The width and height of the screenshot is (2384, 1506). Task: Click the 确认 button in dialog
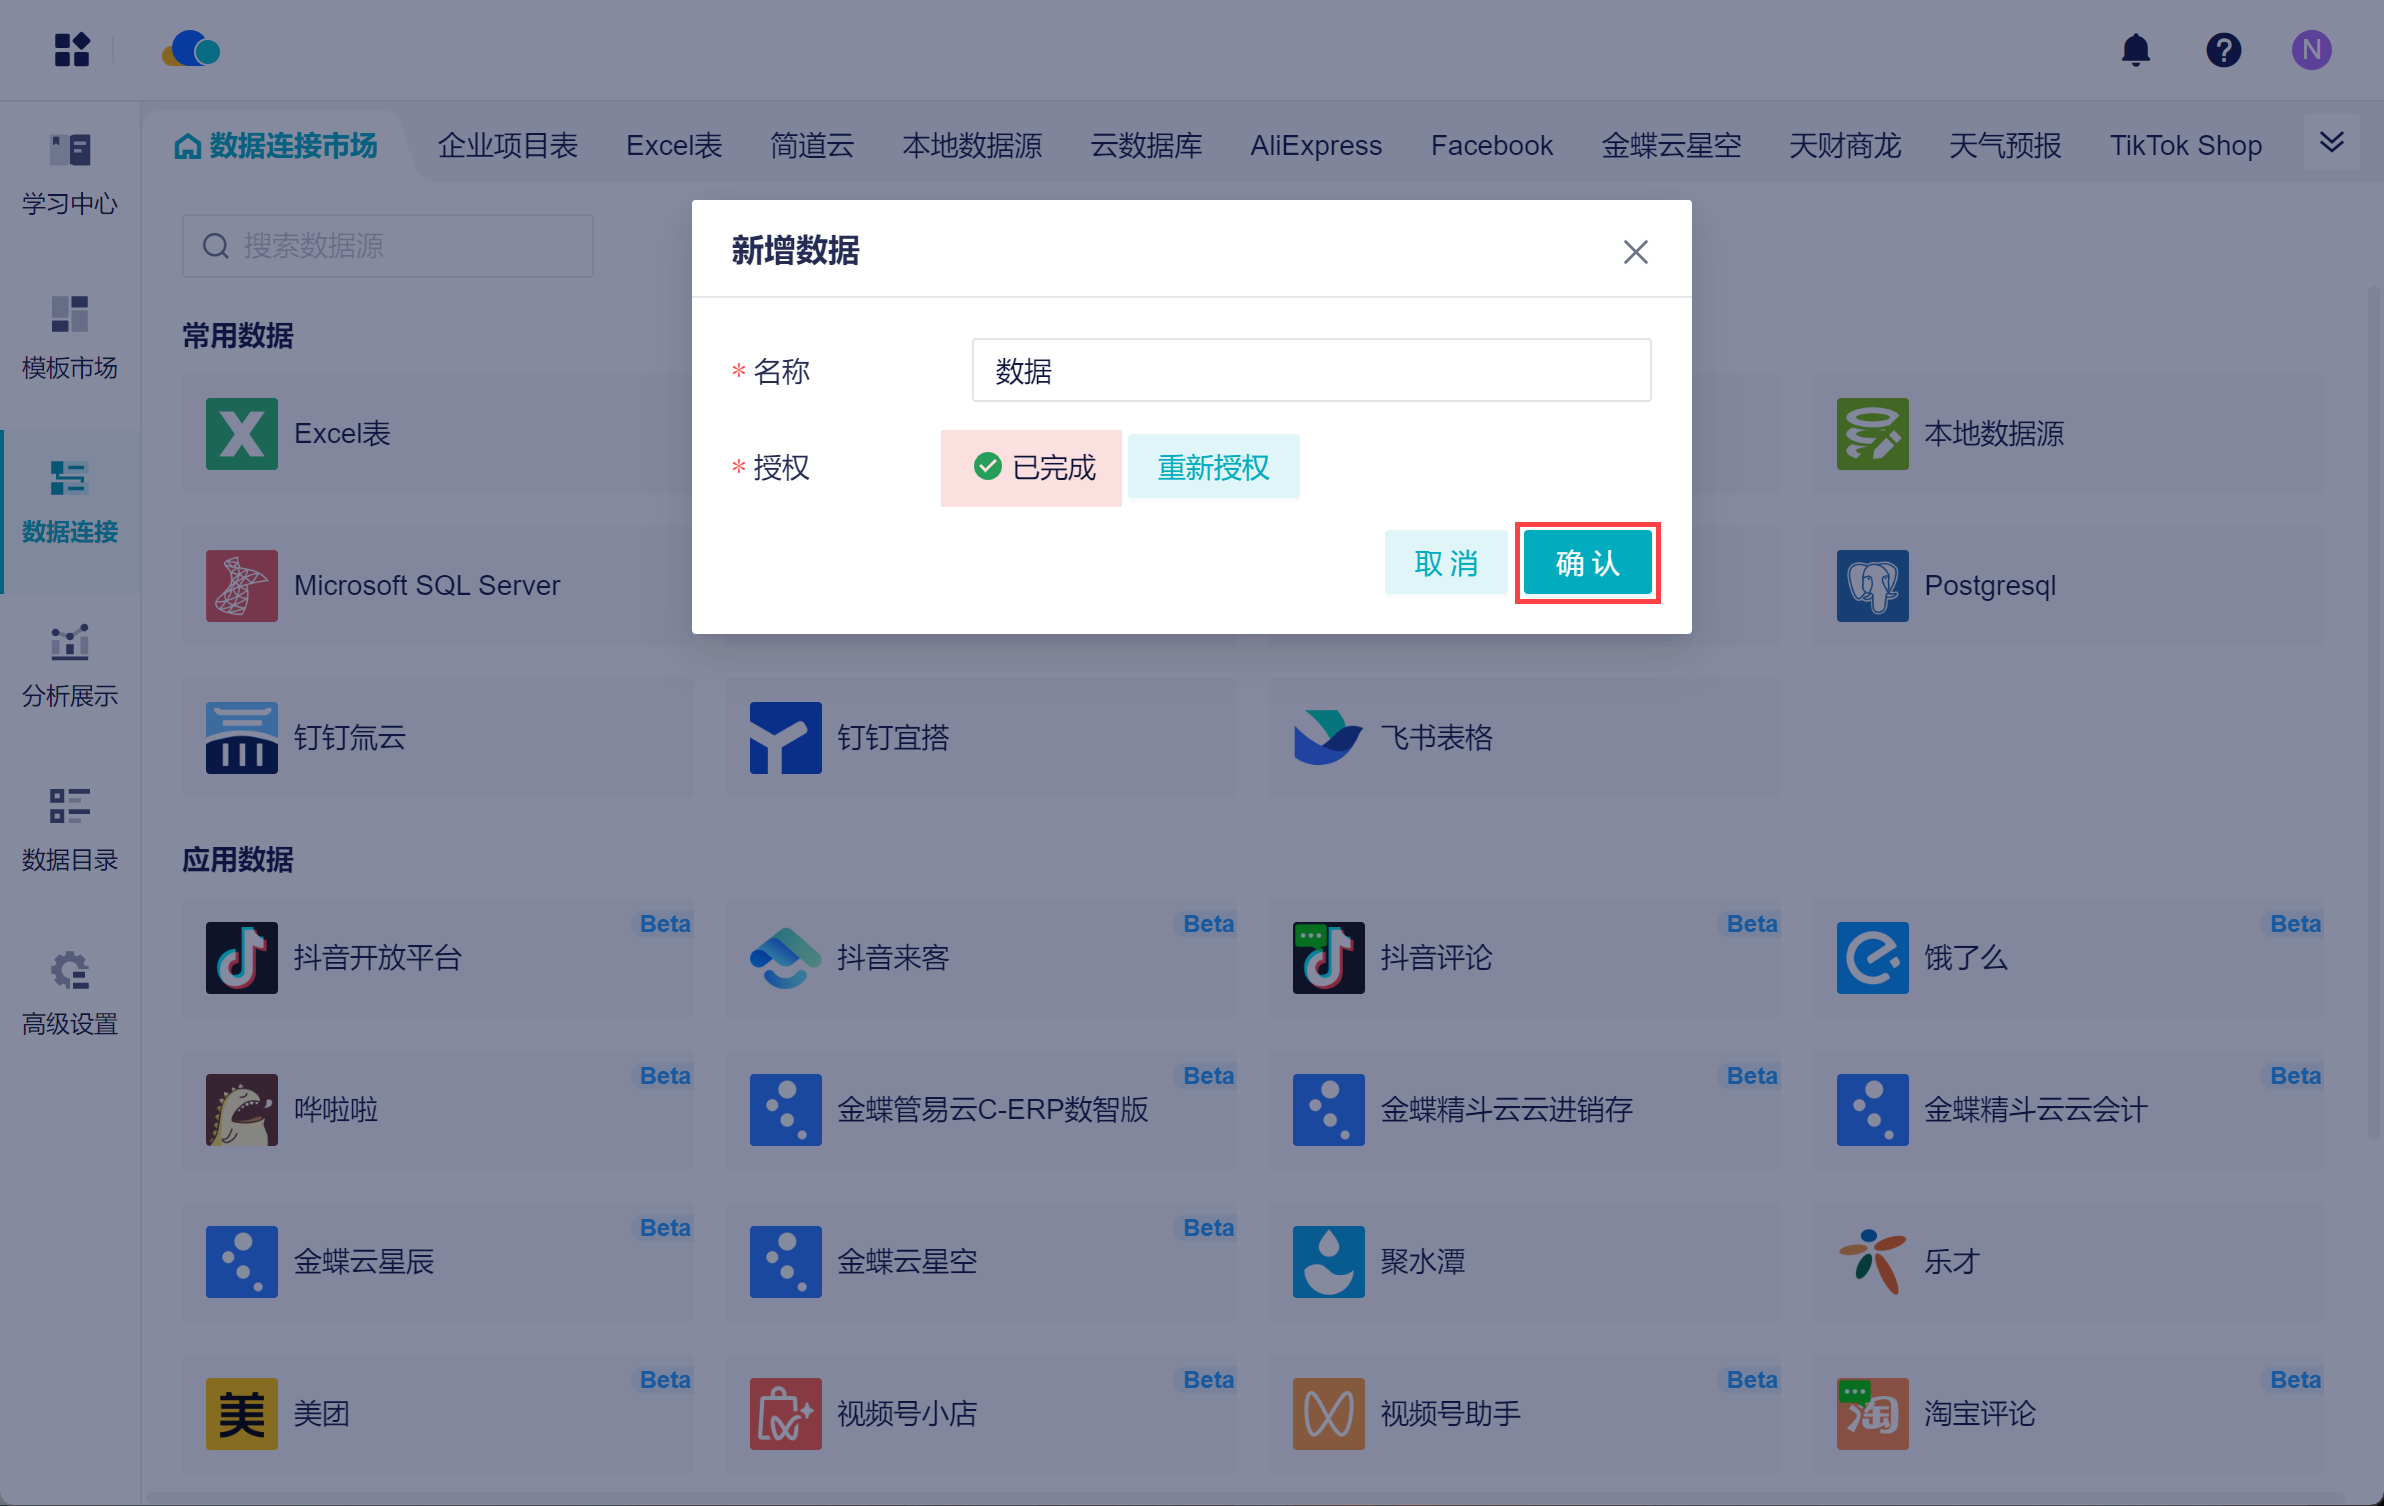1587,563
